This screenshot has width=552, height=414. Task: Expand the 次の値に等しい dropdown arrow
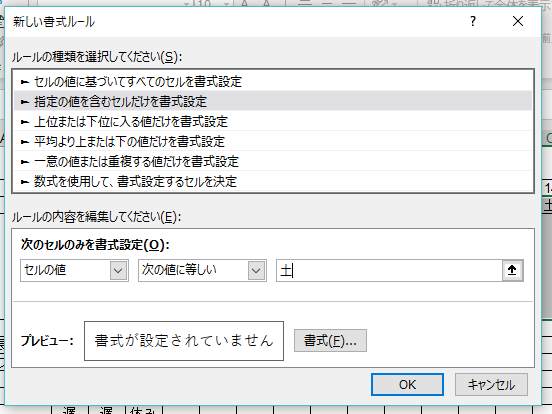pyautogui.click(x=256, y=271)
